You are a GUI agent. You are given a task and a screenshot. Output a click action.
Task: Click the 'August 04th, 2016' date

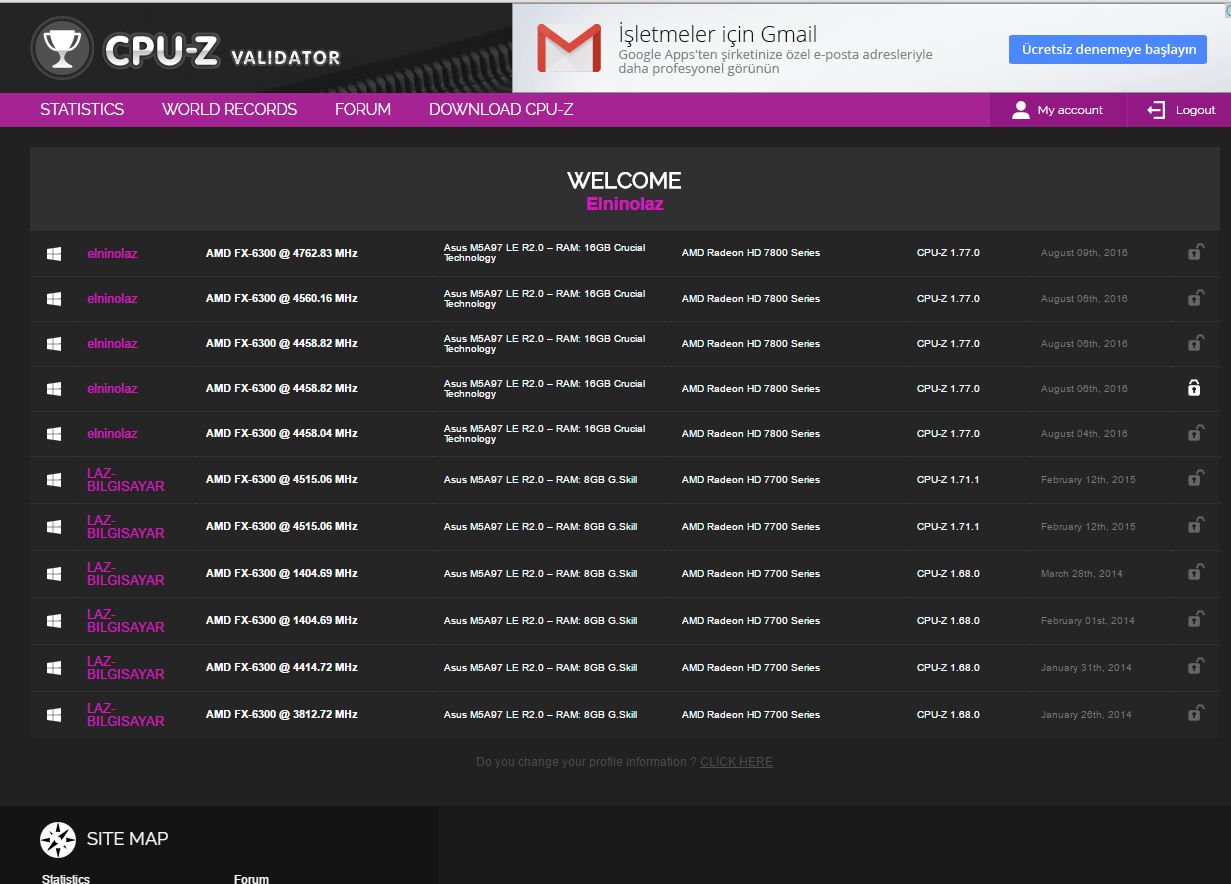1084,434
